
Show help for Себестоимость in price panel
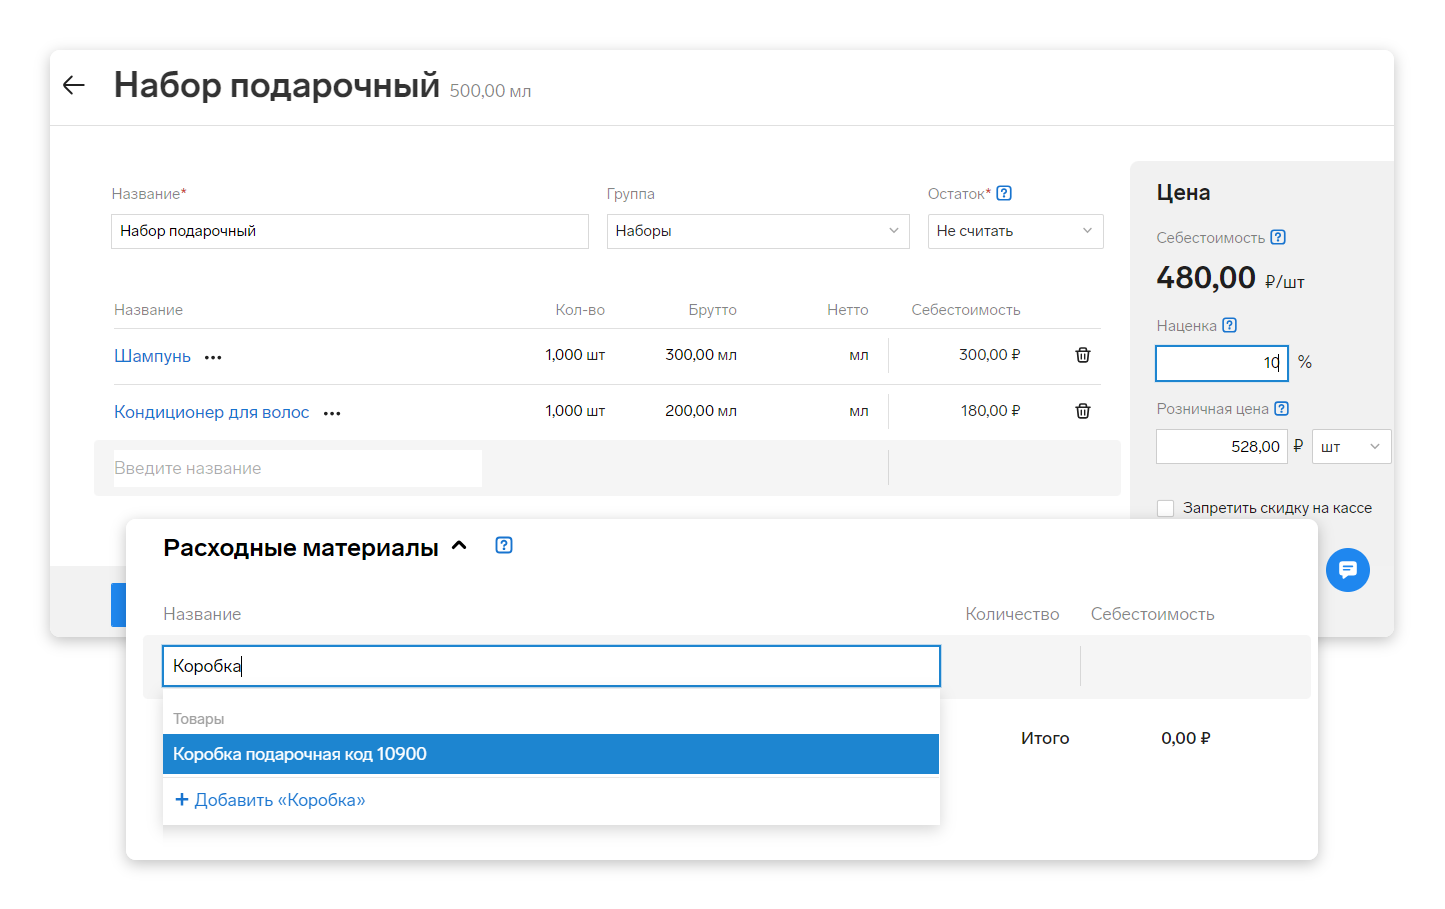[x=1278, y=237]
